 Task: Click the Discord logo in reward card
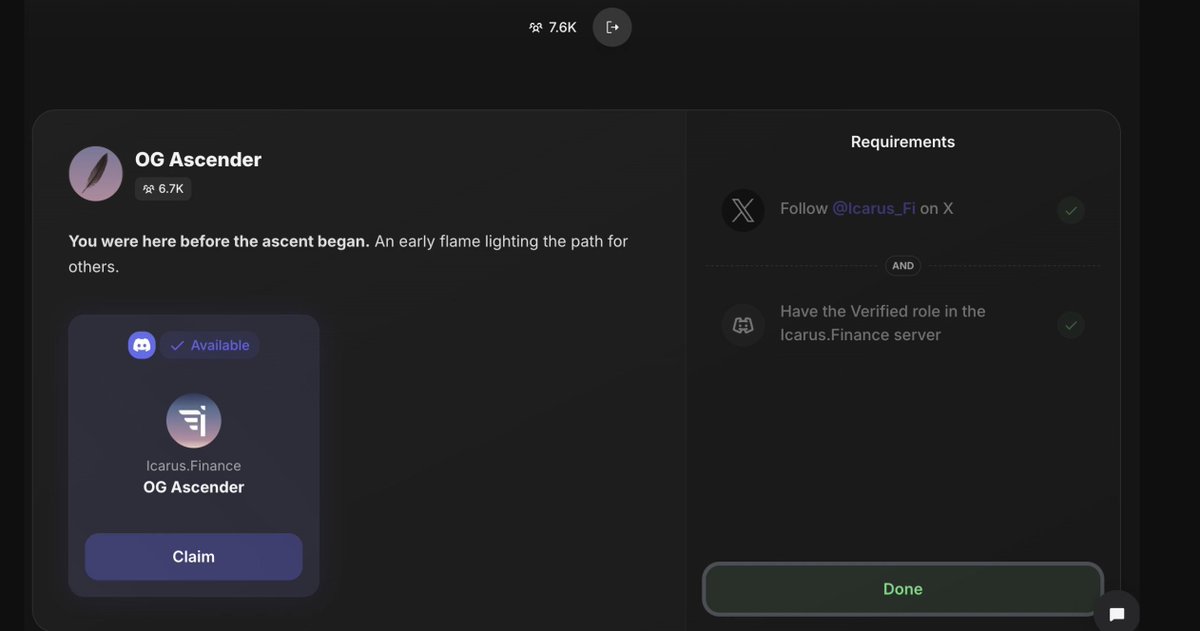pyautogui.click(x=142, y=345)
